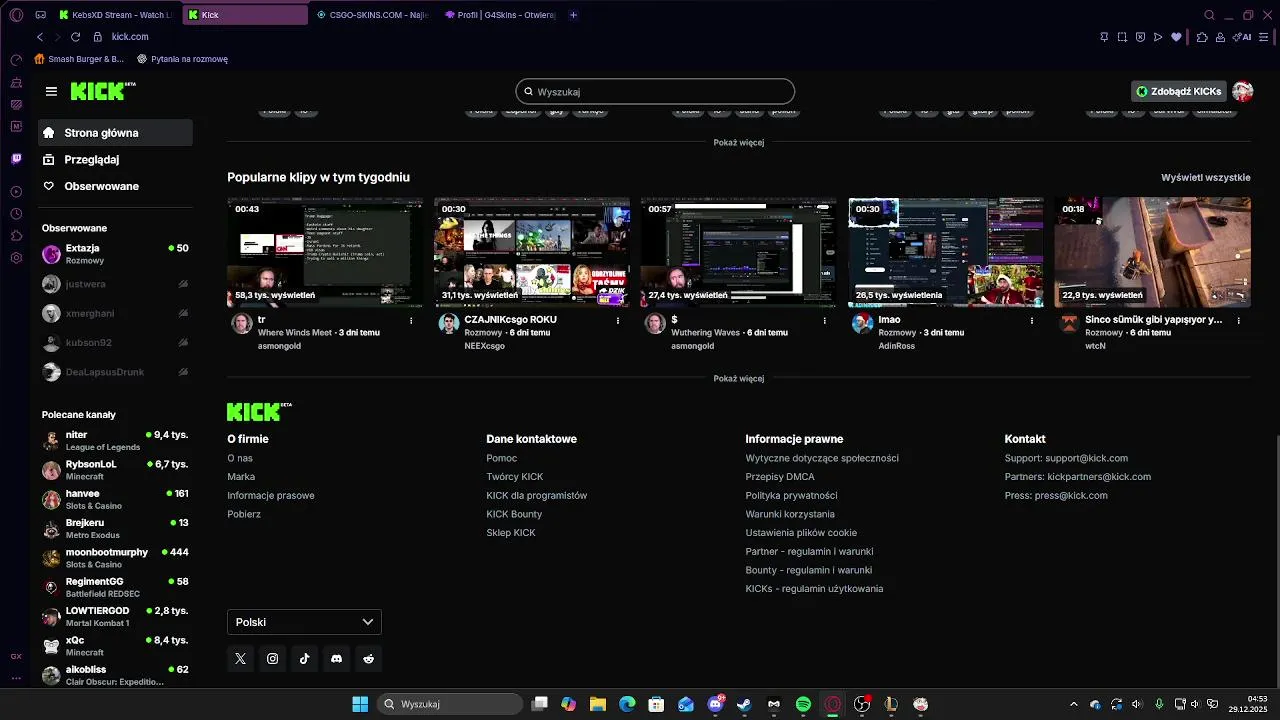Open the xQc recommended channel
1280x720 pixels.
tap(116, 646)
